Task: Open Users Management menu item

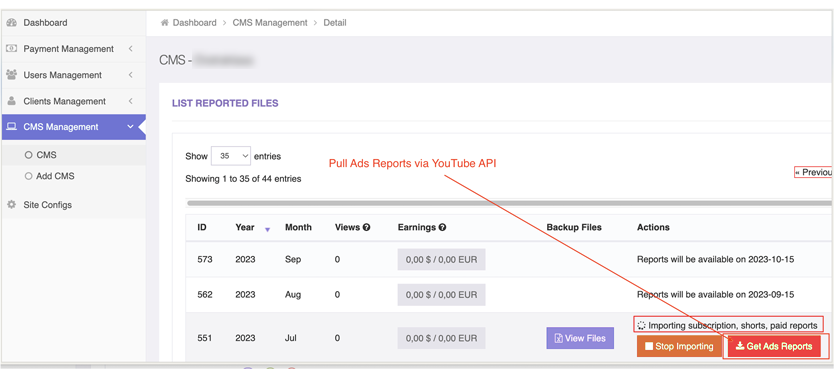Action: (73, 75)
